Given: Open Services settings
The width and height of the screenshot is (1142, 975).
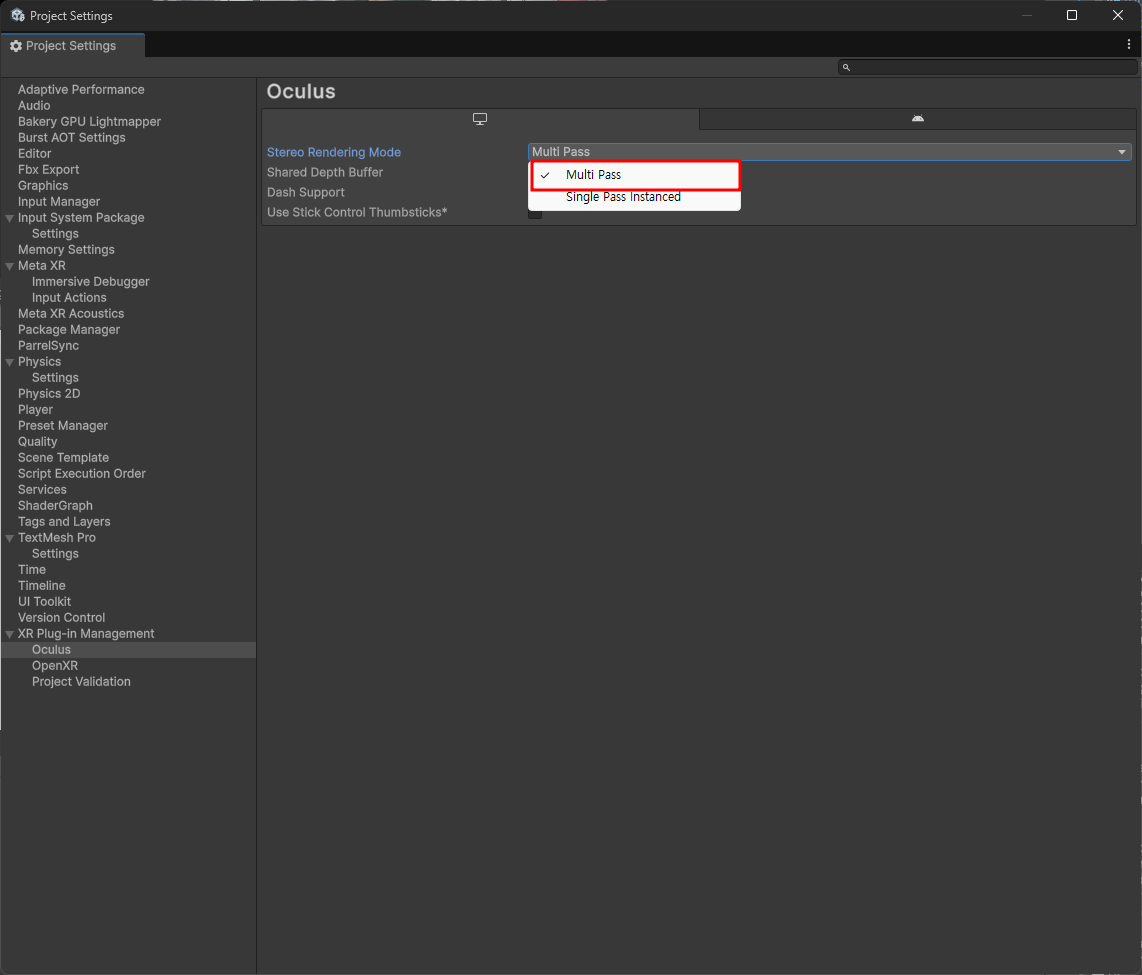Looking at the screenshot, I should coord(42,490).
